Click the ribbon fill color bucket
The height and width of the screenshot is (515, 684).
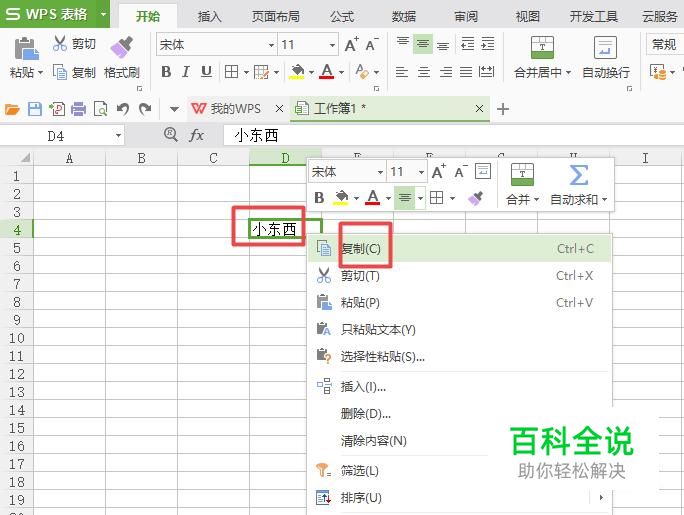297,72
